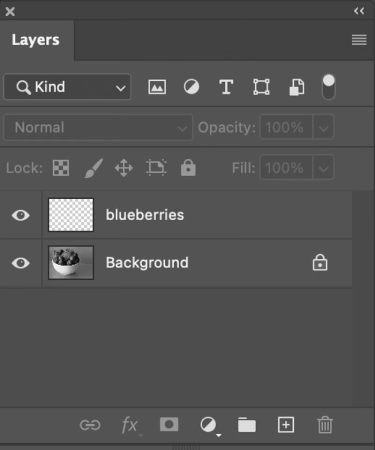The width and height of the screenshot is (375, 450).
Task: Toggle layer filtering switch
Action: (329, 87)
